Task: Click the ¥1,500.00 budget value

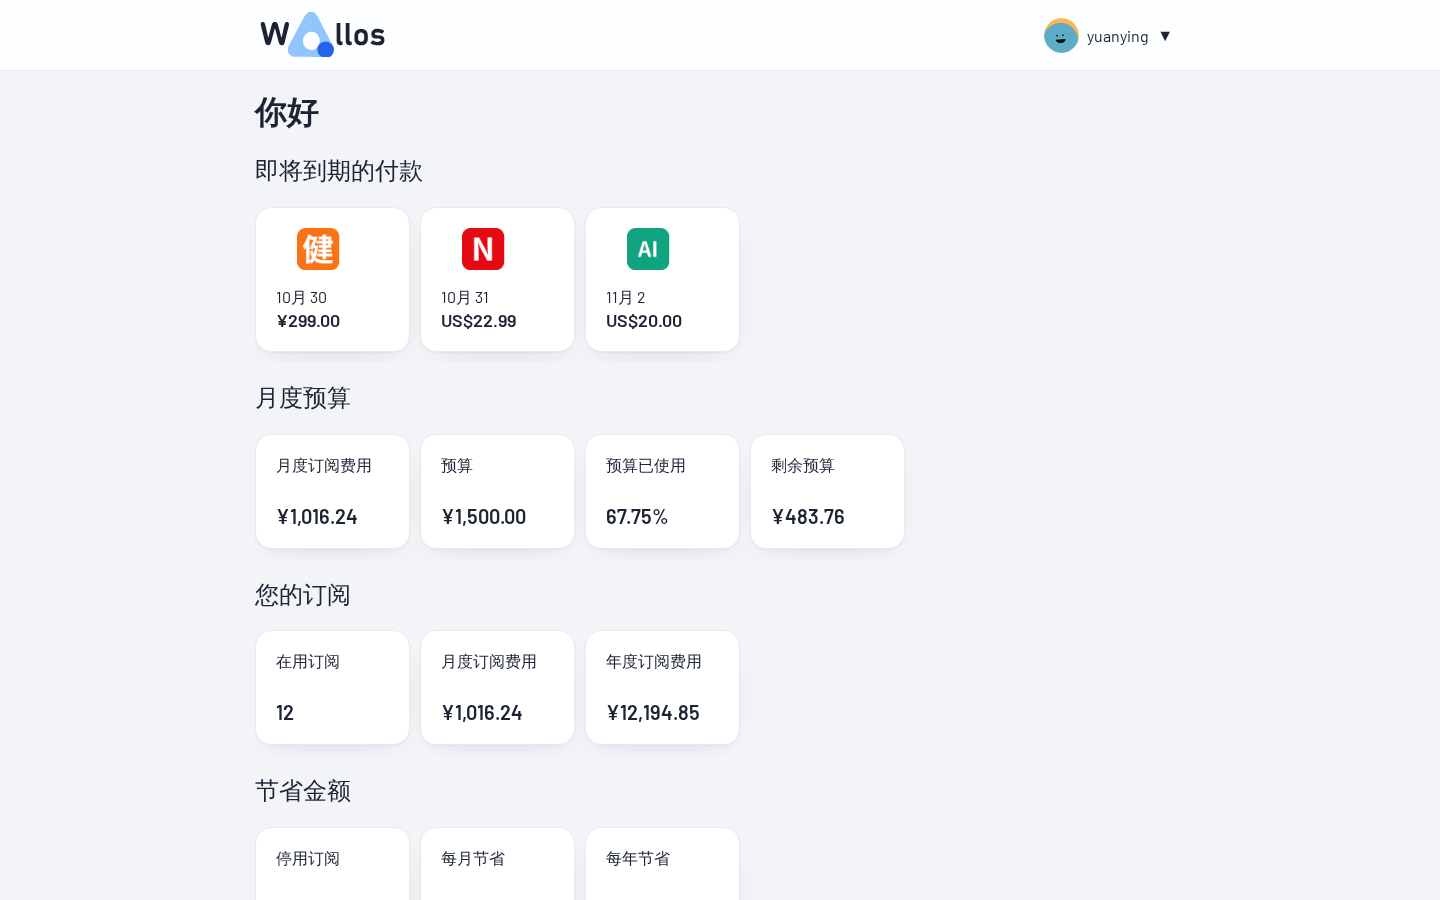Action: pyautogui.click(x=484, y=517)
